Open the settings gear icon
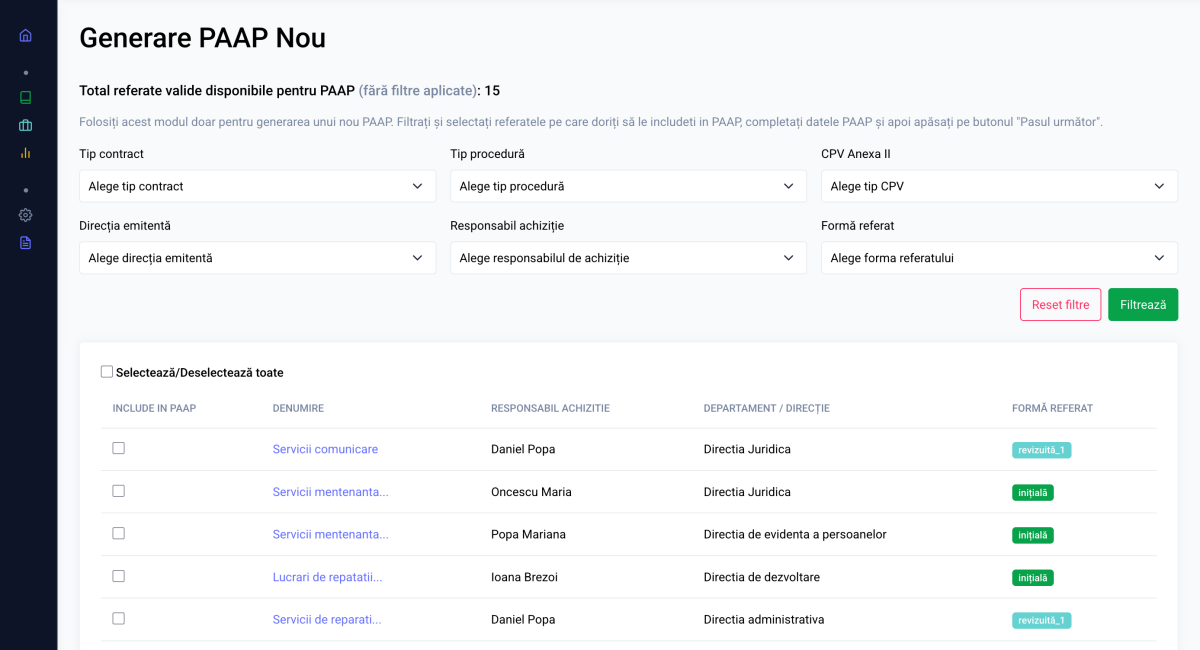Screen dimensions: 1200x650 pos(26,215)
